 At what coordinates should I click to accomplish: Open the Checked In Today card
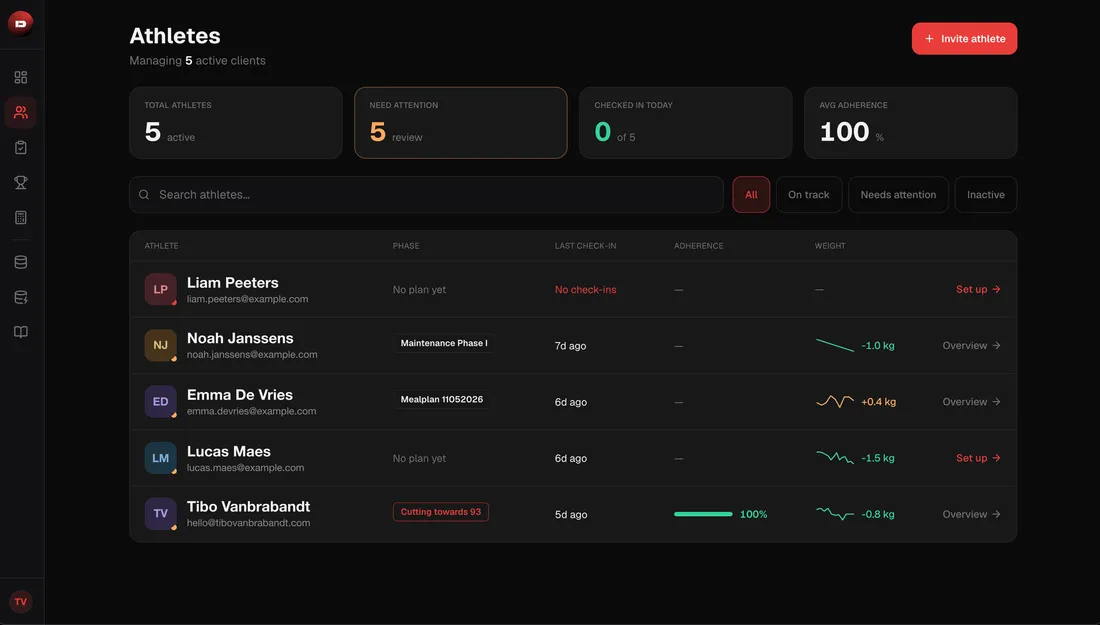tap(685, 123)
